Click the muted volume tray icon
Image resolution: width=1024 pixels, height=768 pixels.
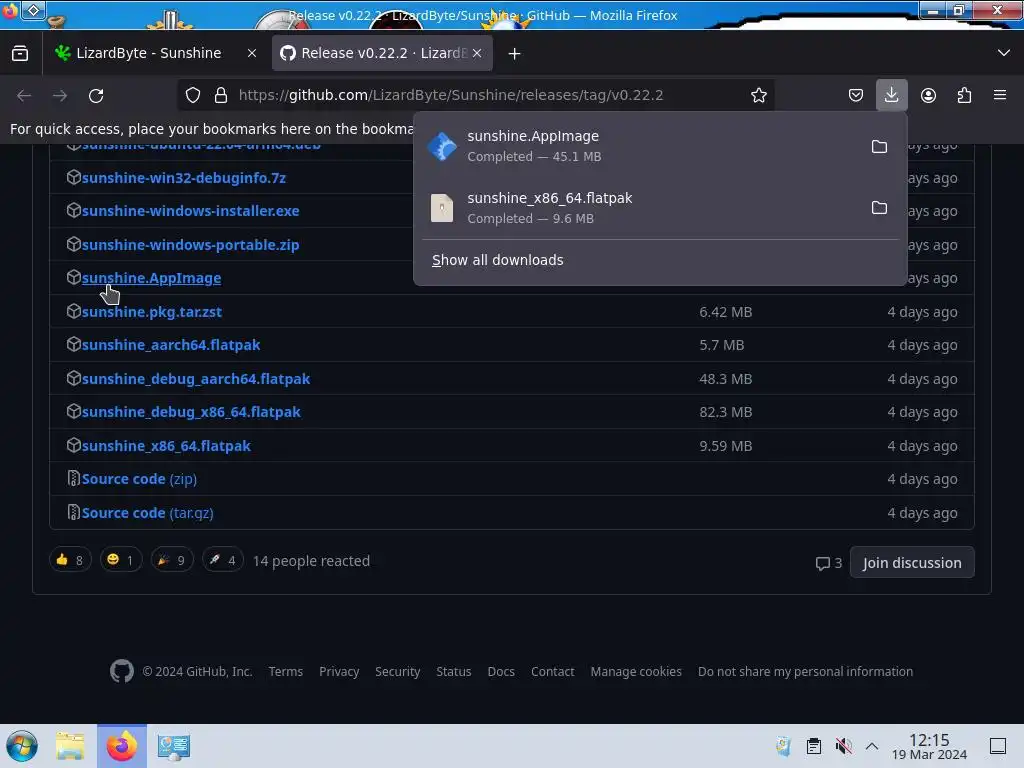[x=843, y=746]
